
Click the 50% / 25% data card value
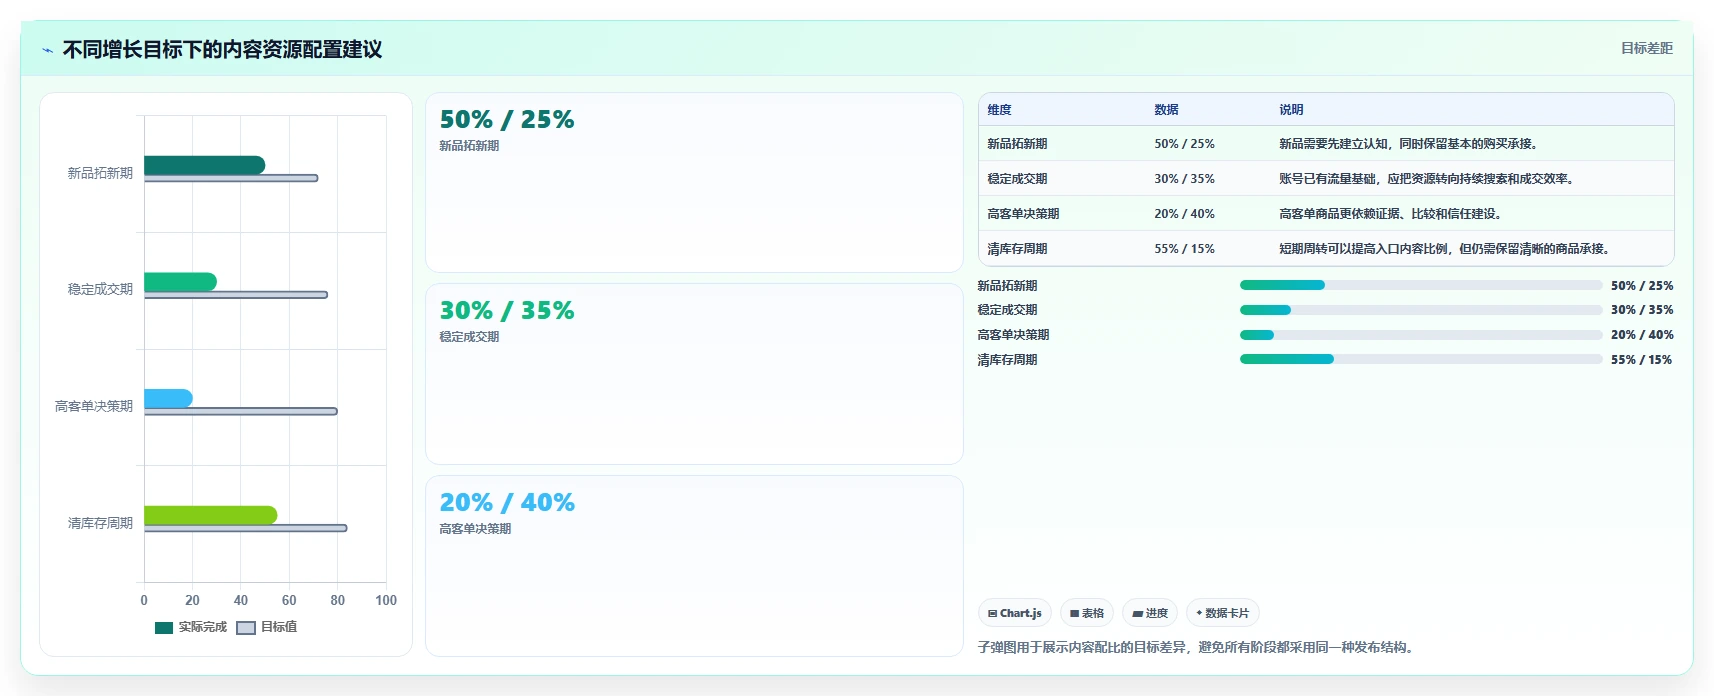pos(507,120)
